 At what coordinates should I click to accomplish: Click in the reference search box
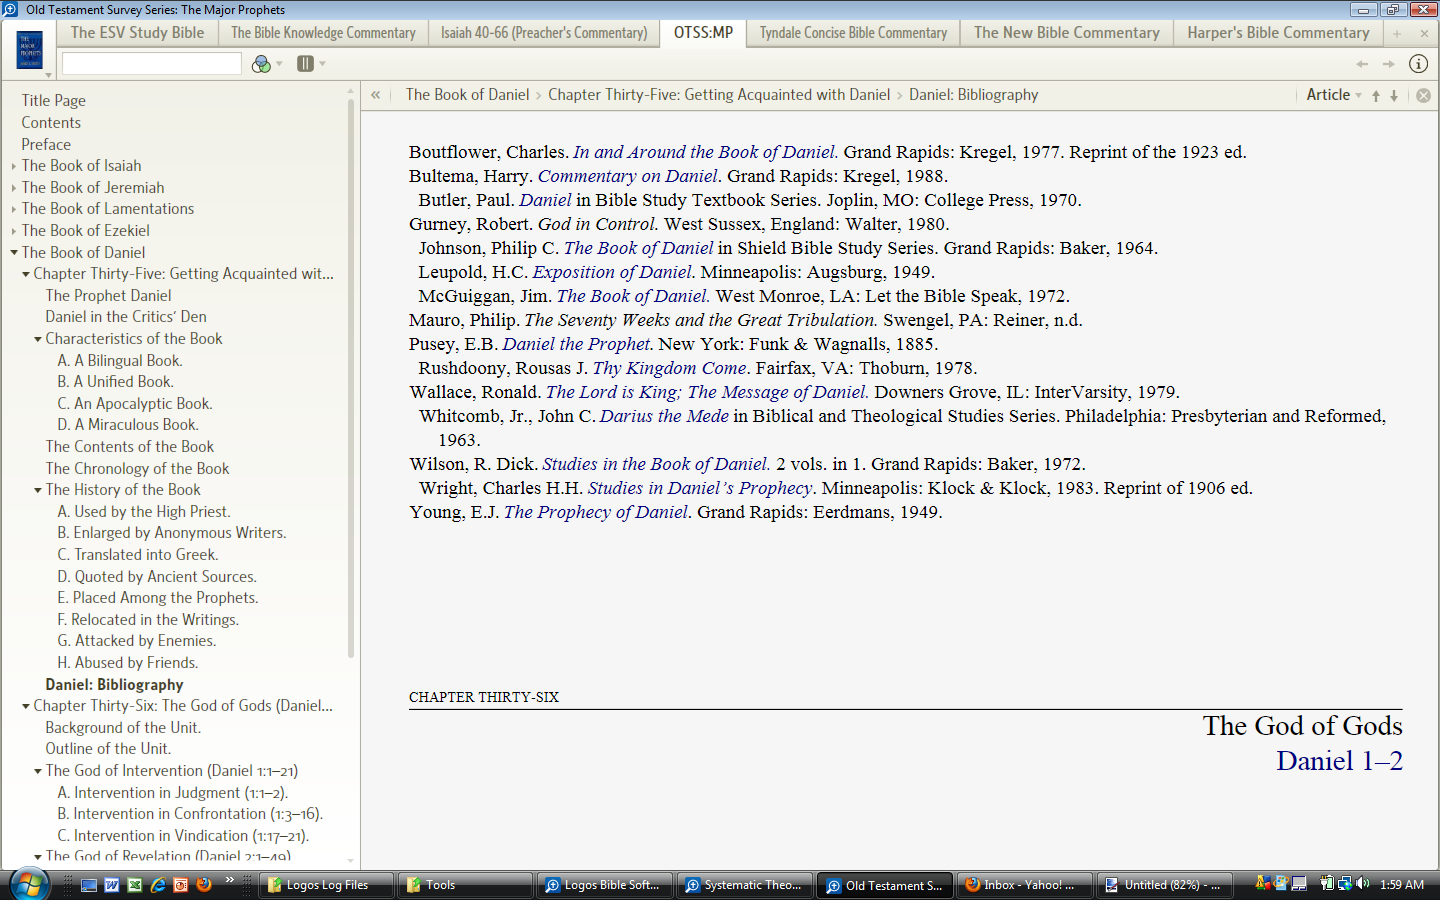[x=152, y=64]
